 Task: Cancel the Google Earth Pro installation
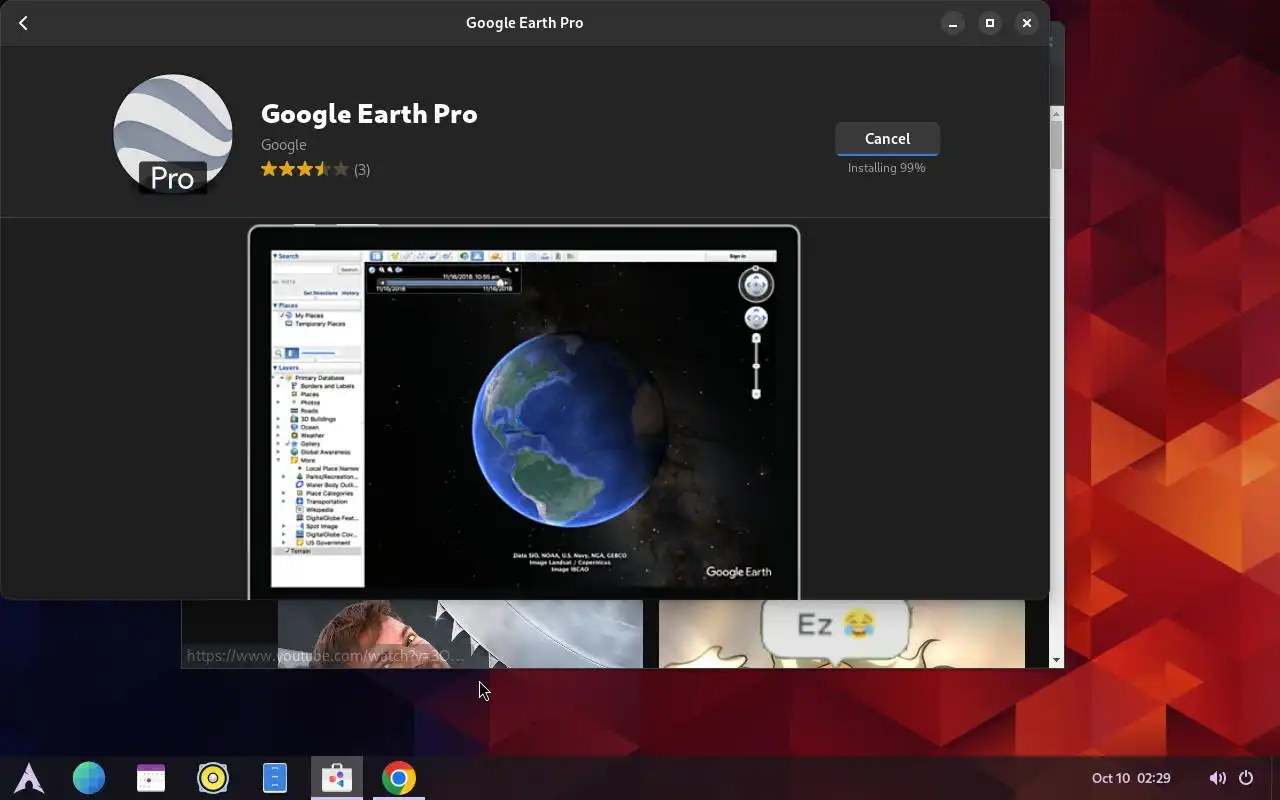pos(887,139)
